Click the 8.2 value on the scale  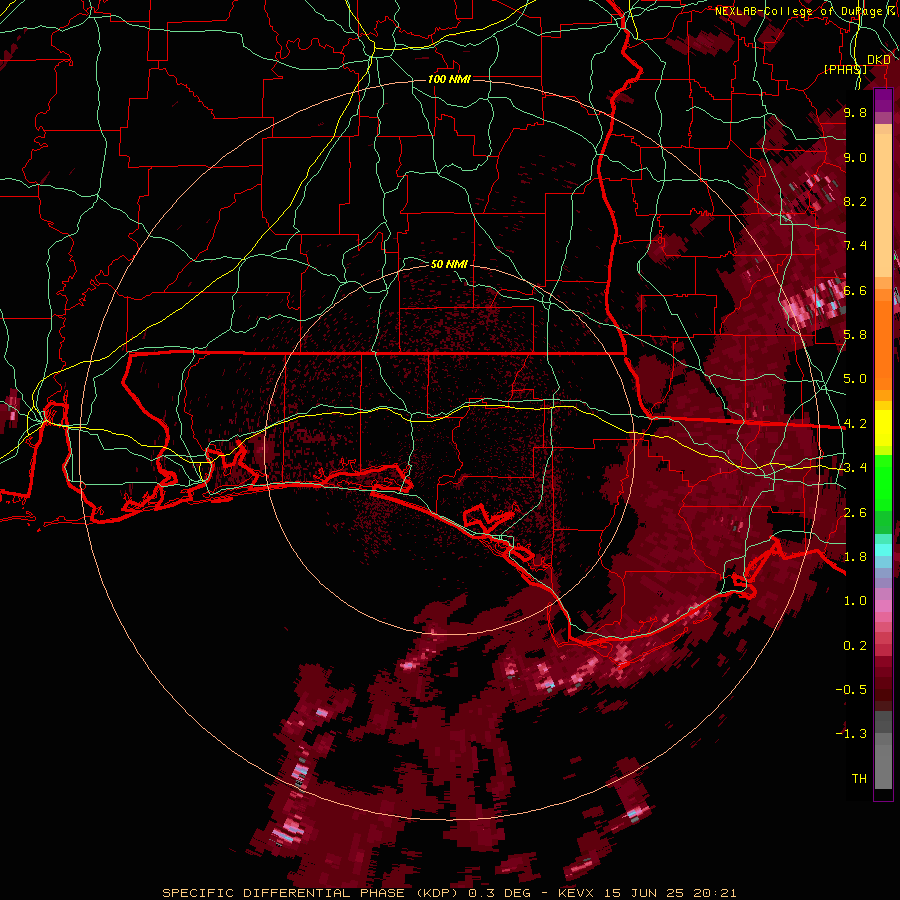pyautogui.click(x=855, y=201)
